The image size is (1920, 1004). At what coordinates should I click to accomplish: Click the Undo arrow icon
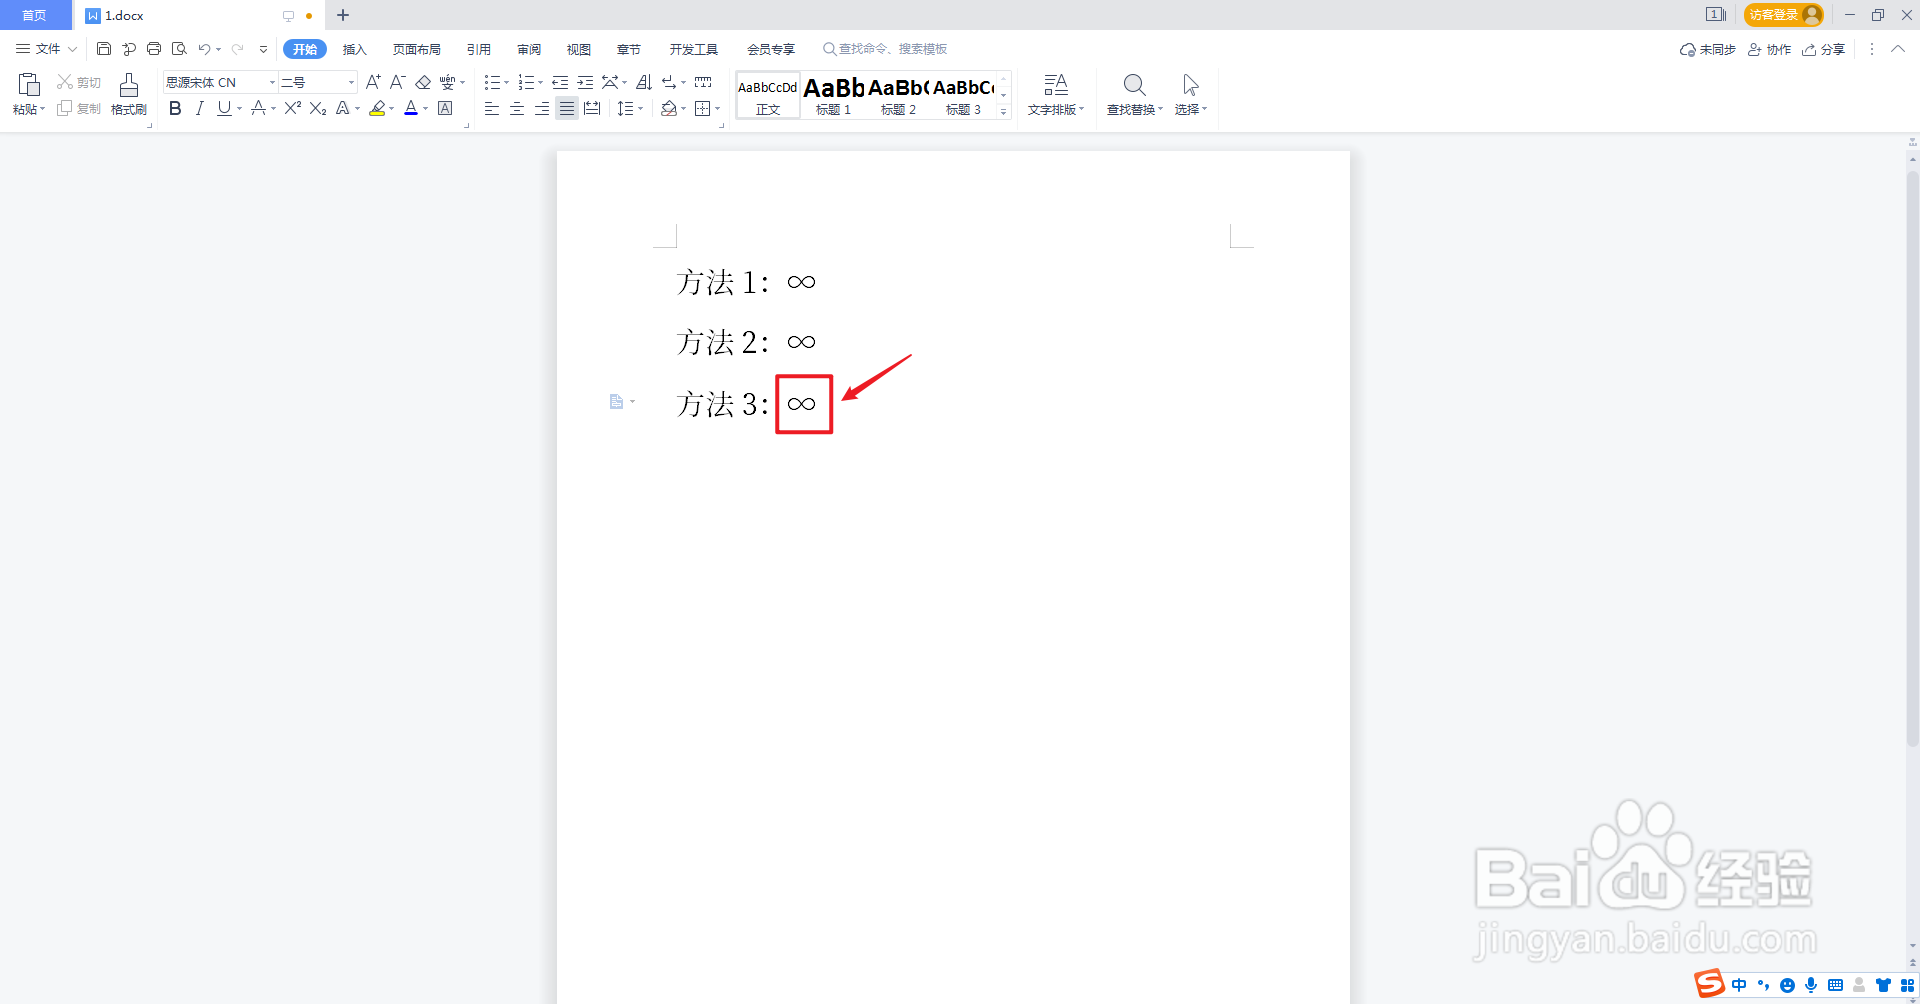pyautogui.click(x=204, y=49)
